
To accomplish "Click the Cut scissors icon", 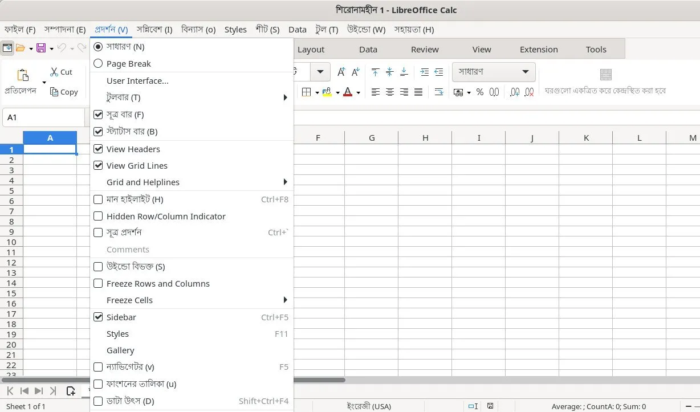I will coord(55,72).
